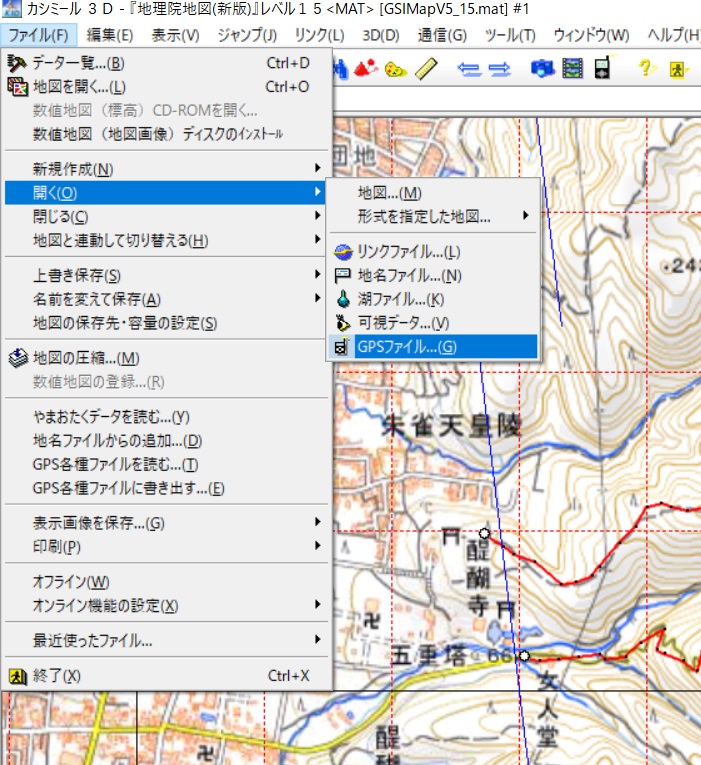
Task: Expand the 表示画像を保存...(G) submenu arrow
Action: tap(318, 522)
